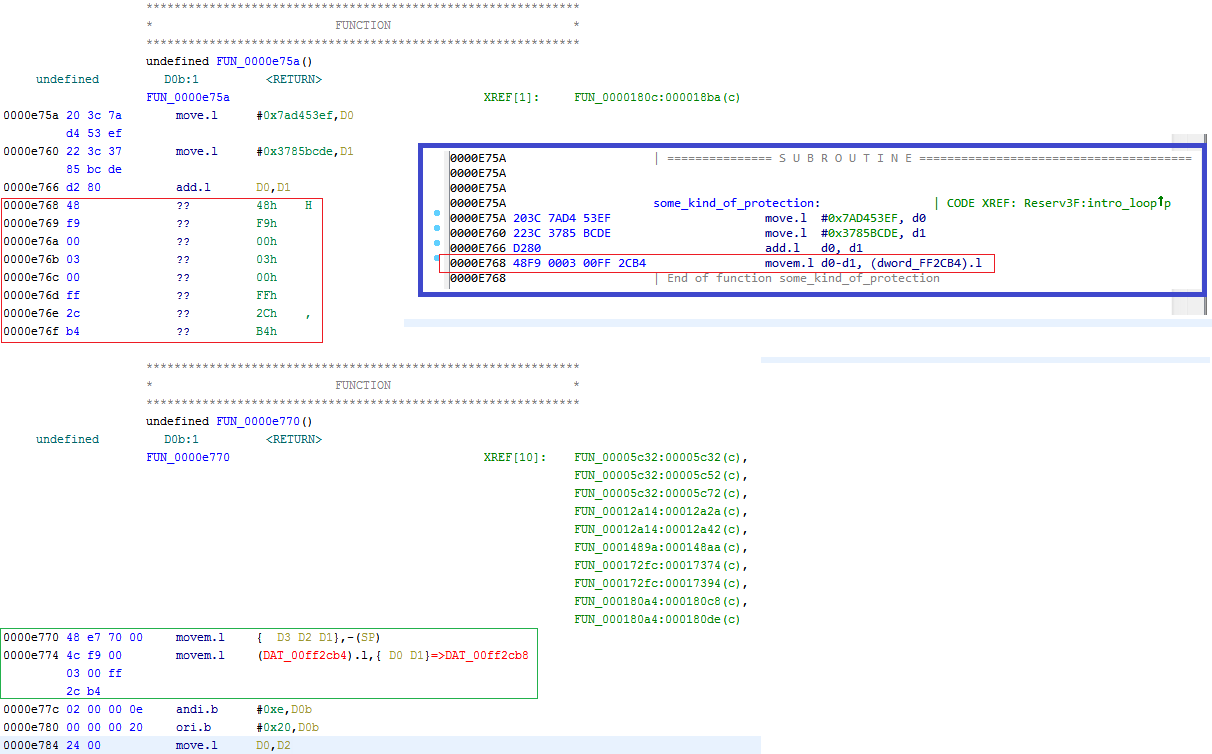Click the undefined byte B4h at 0000e76f
Viewport: 1212px width, 754px height.
click(267, 331)
